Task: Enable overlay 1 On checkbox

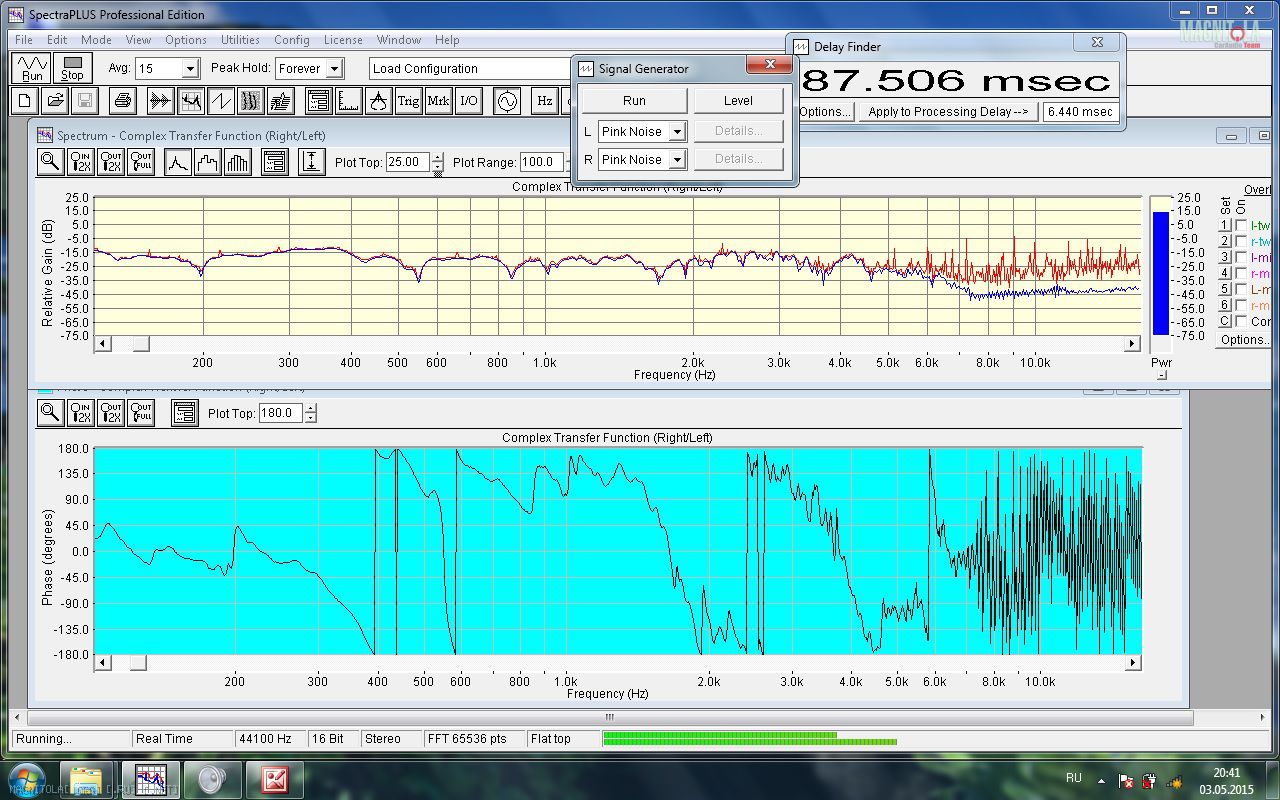Action: point(1241,226)
